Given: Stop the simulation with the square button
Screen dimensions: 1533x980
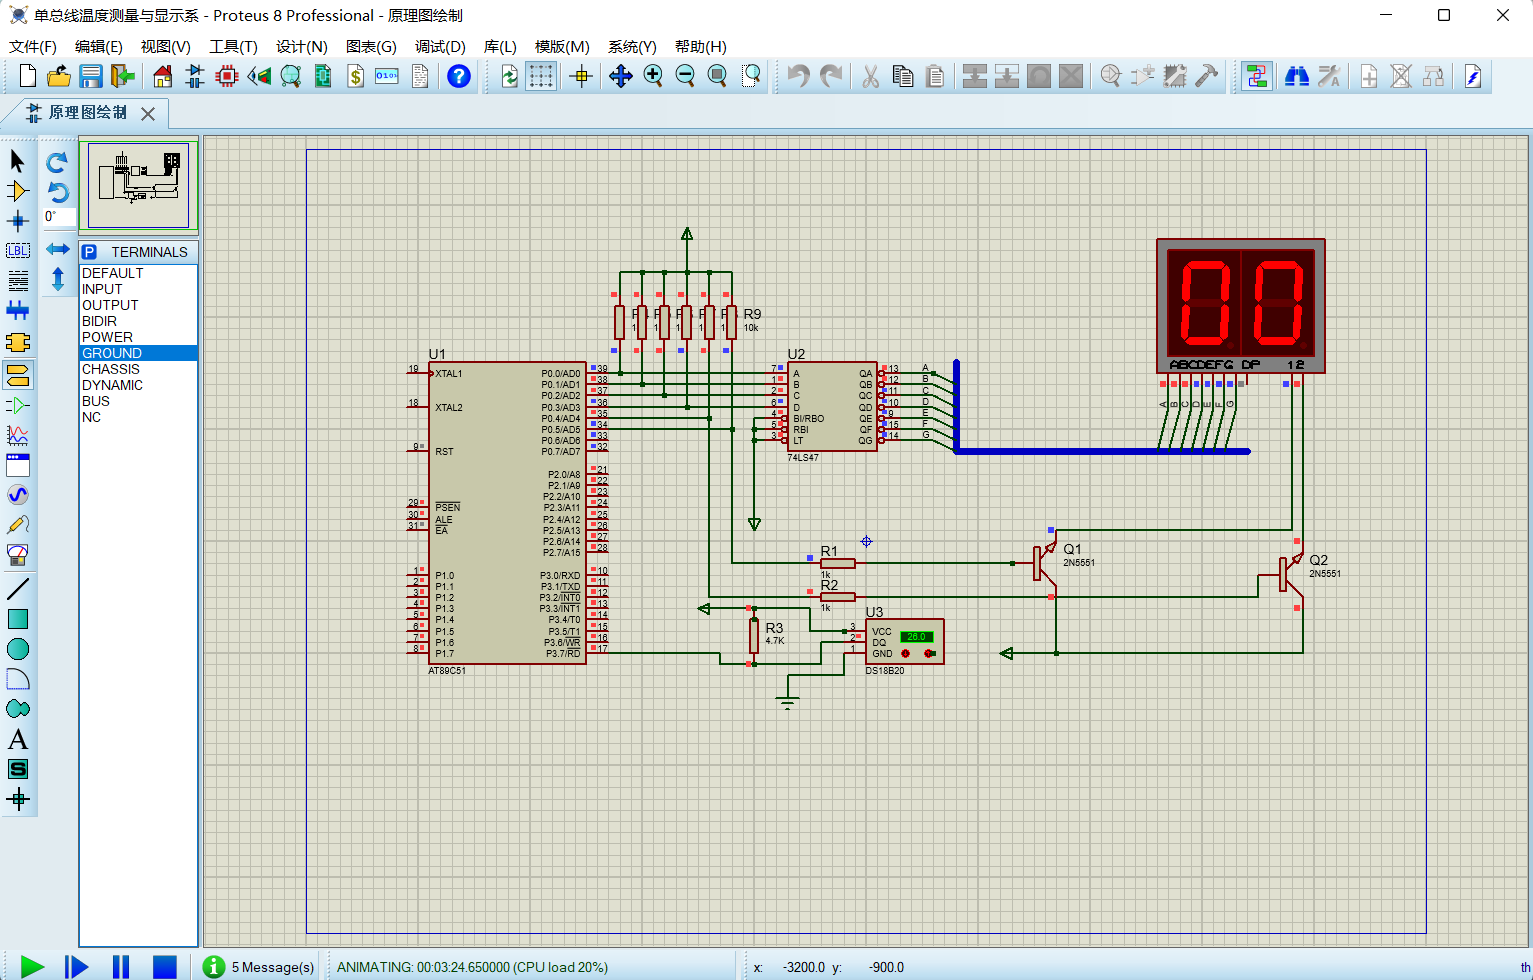Looking at the screenshot, I should tap(164, 966).
